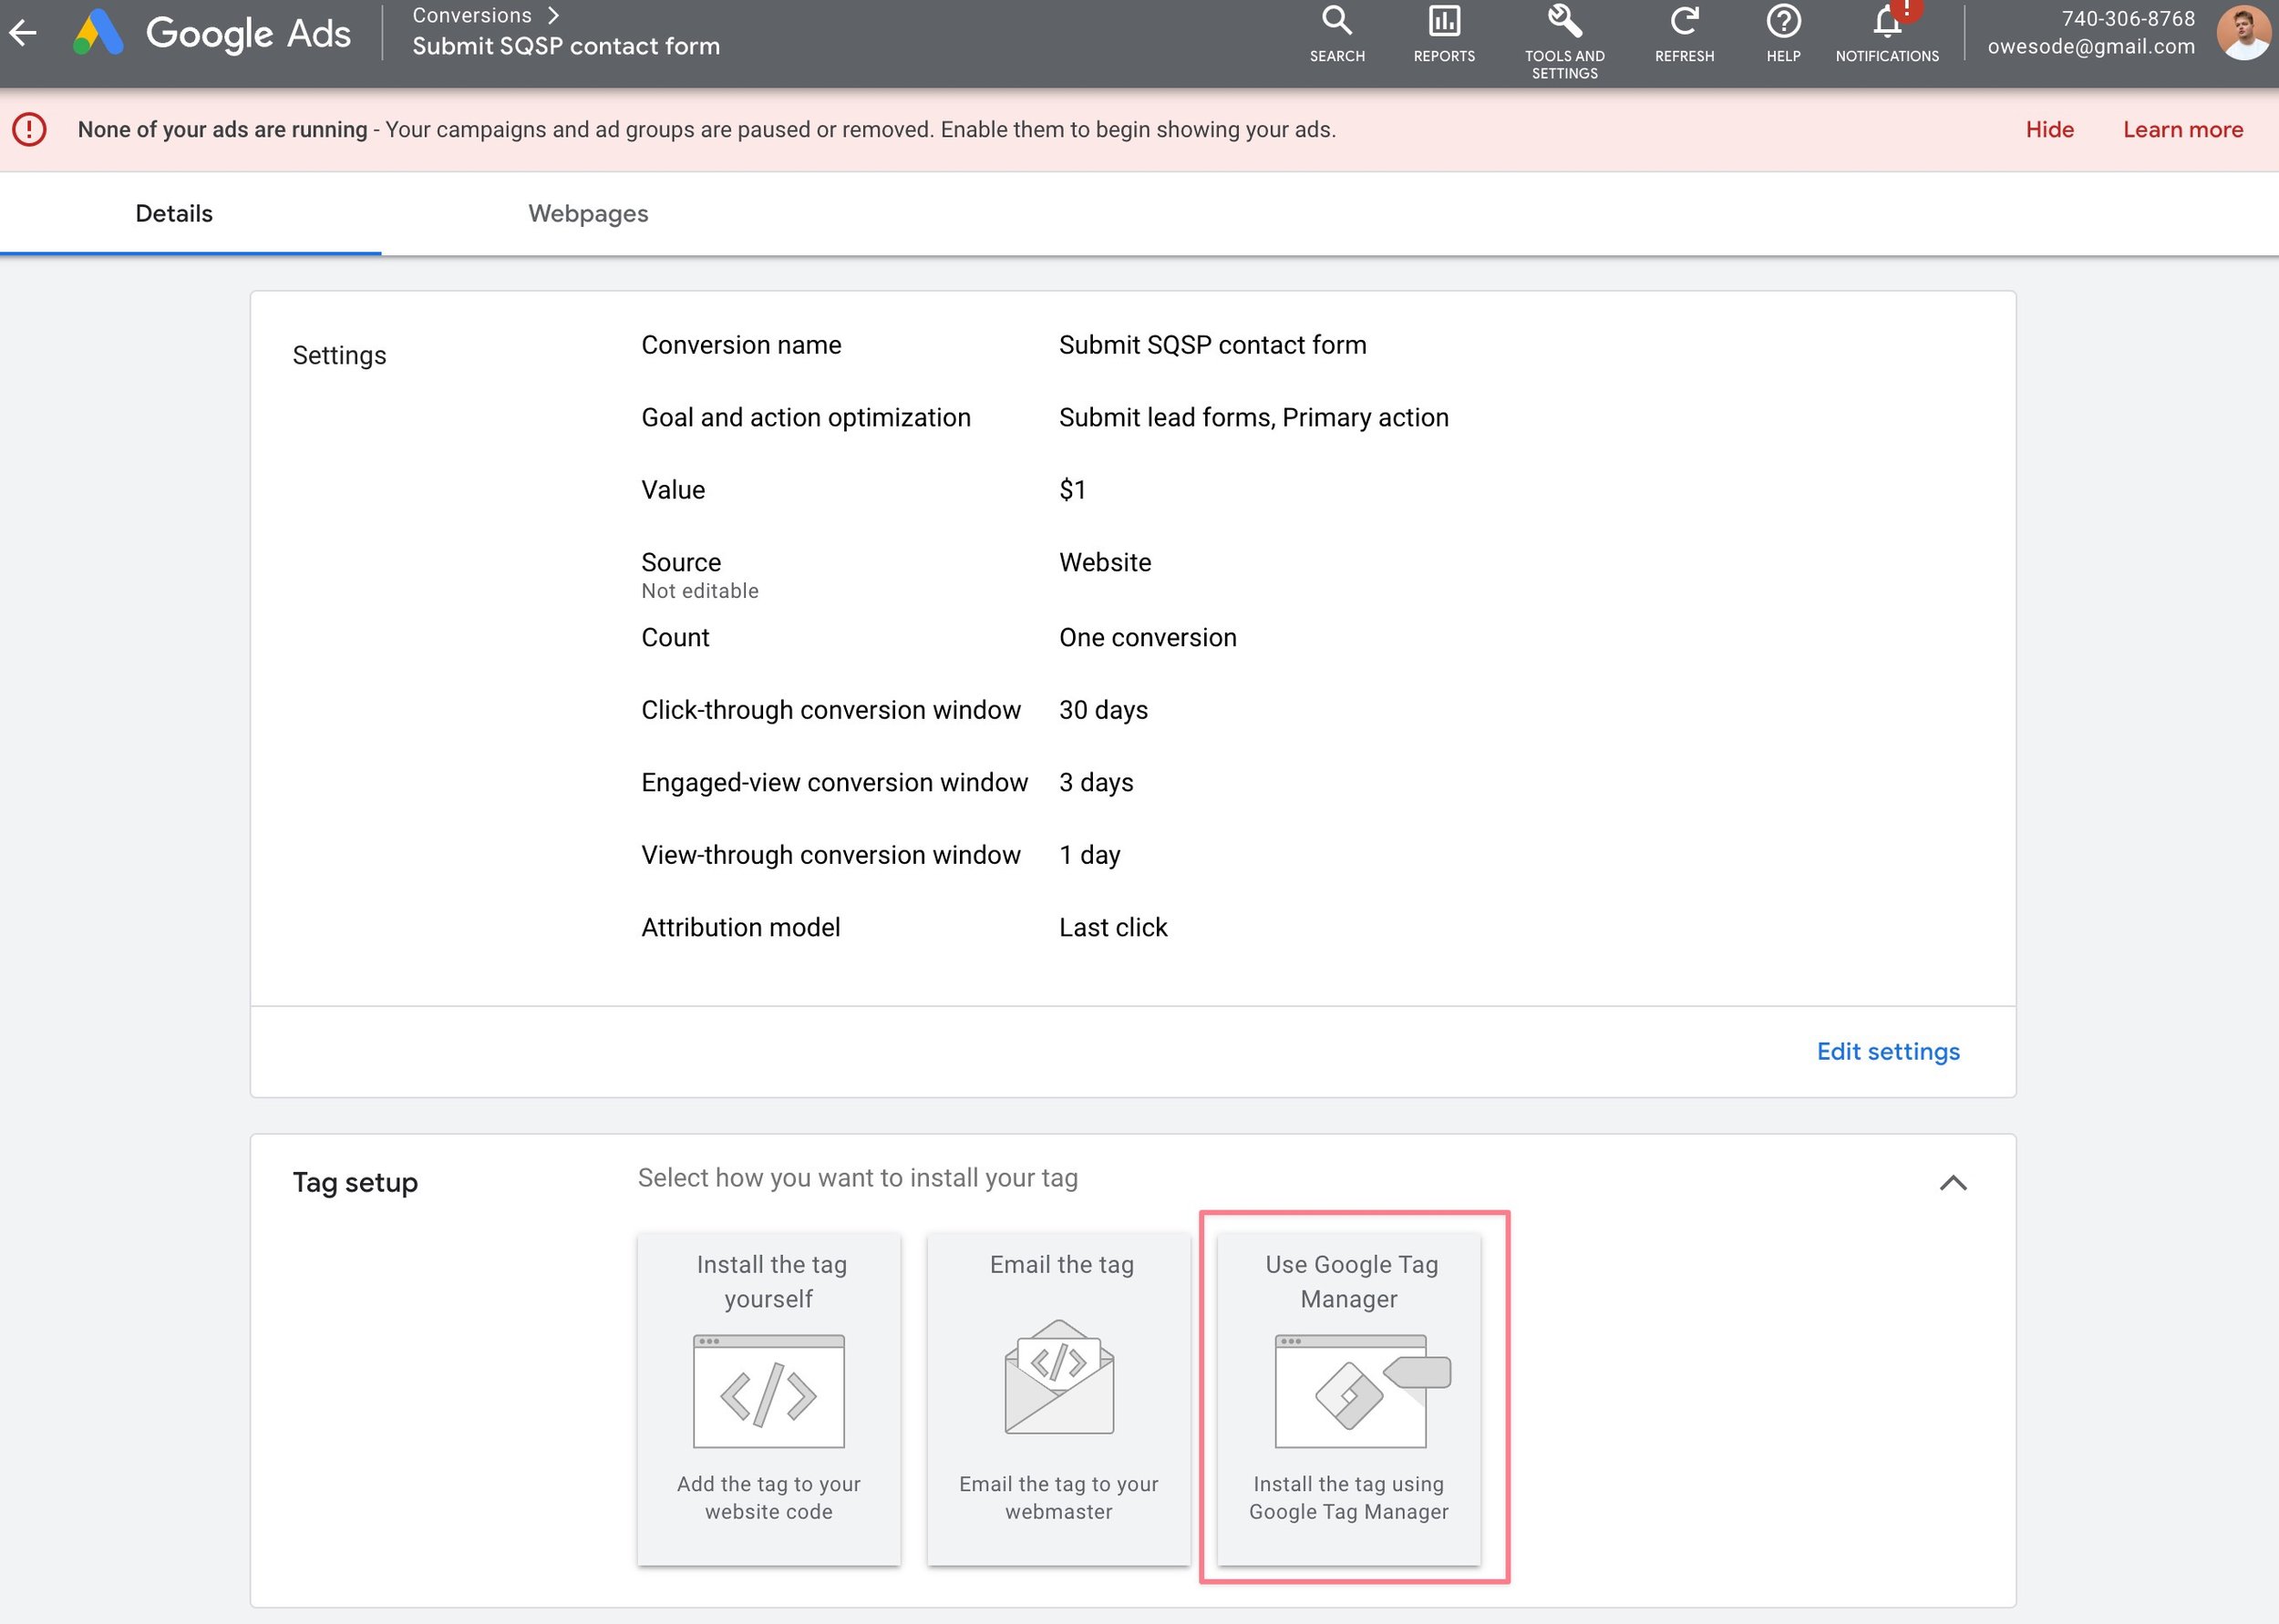Click the account email owesode@gmail.com

2090,47
